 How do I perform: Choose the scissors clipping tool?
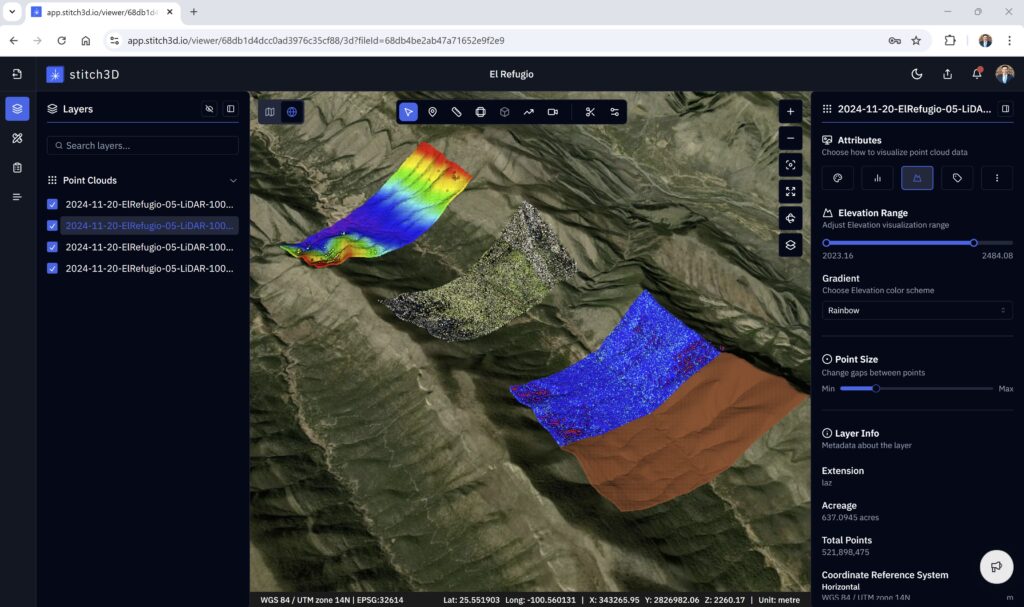coord(590,112)
